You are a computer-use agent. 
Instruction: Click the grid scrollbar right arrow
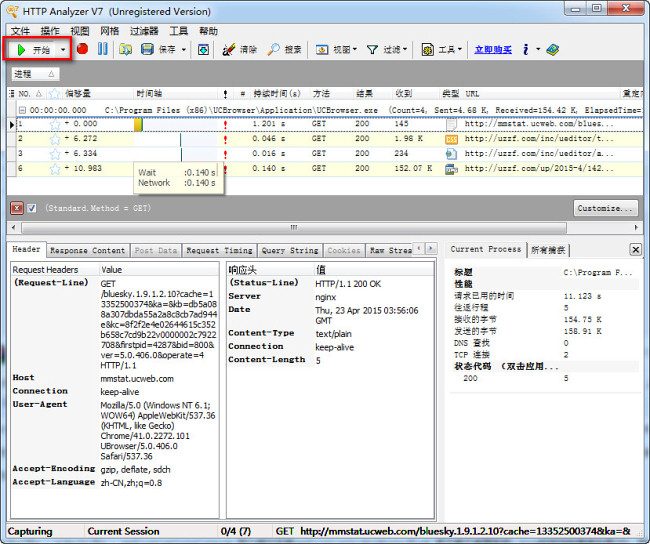coord(636,227)
